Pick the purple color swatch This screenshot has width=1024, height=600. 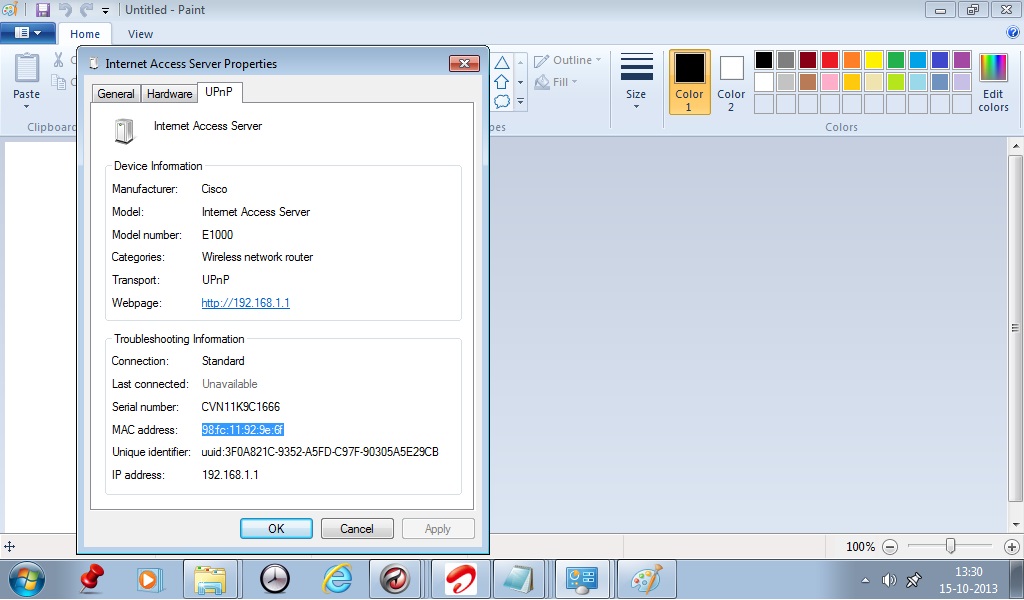coord(962,60)
